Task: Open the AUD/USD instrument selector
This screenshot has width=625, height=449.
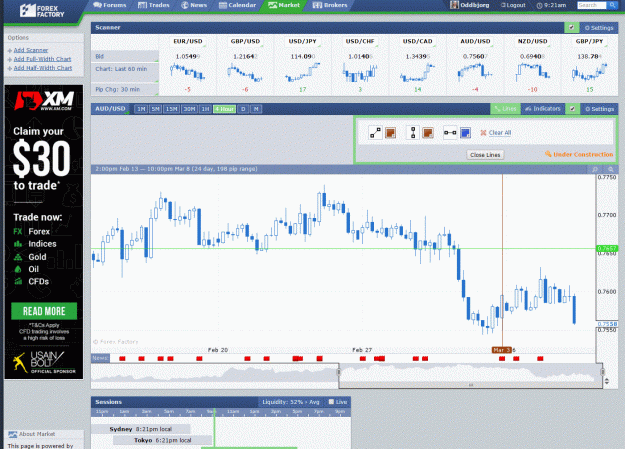Action: (x=111, y=109)
